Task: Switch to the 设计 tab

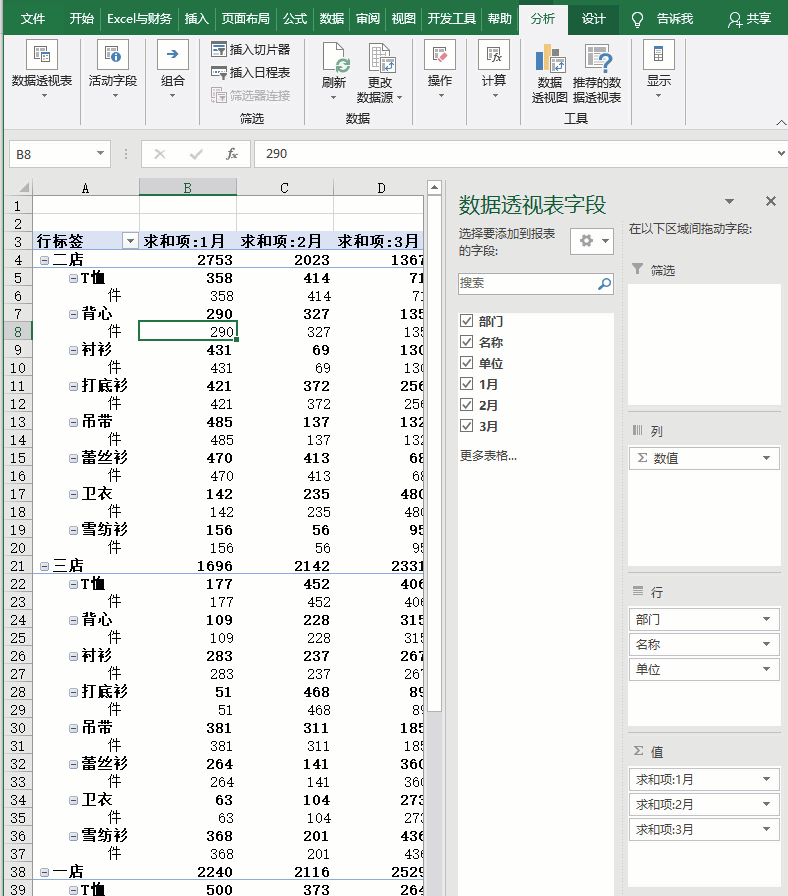Action: click(593, 19)
